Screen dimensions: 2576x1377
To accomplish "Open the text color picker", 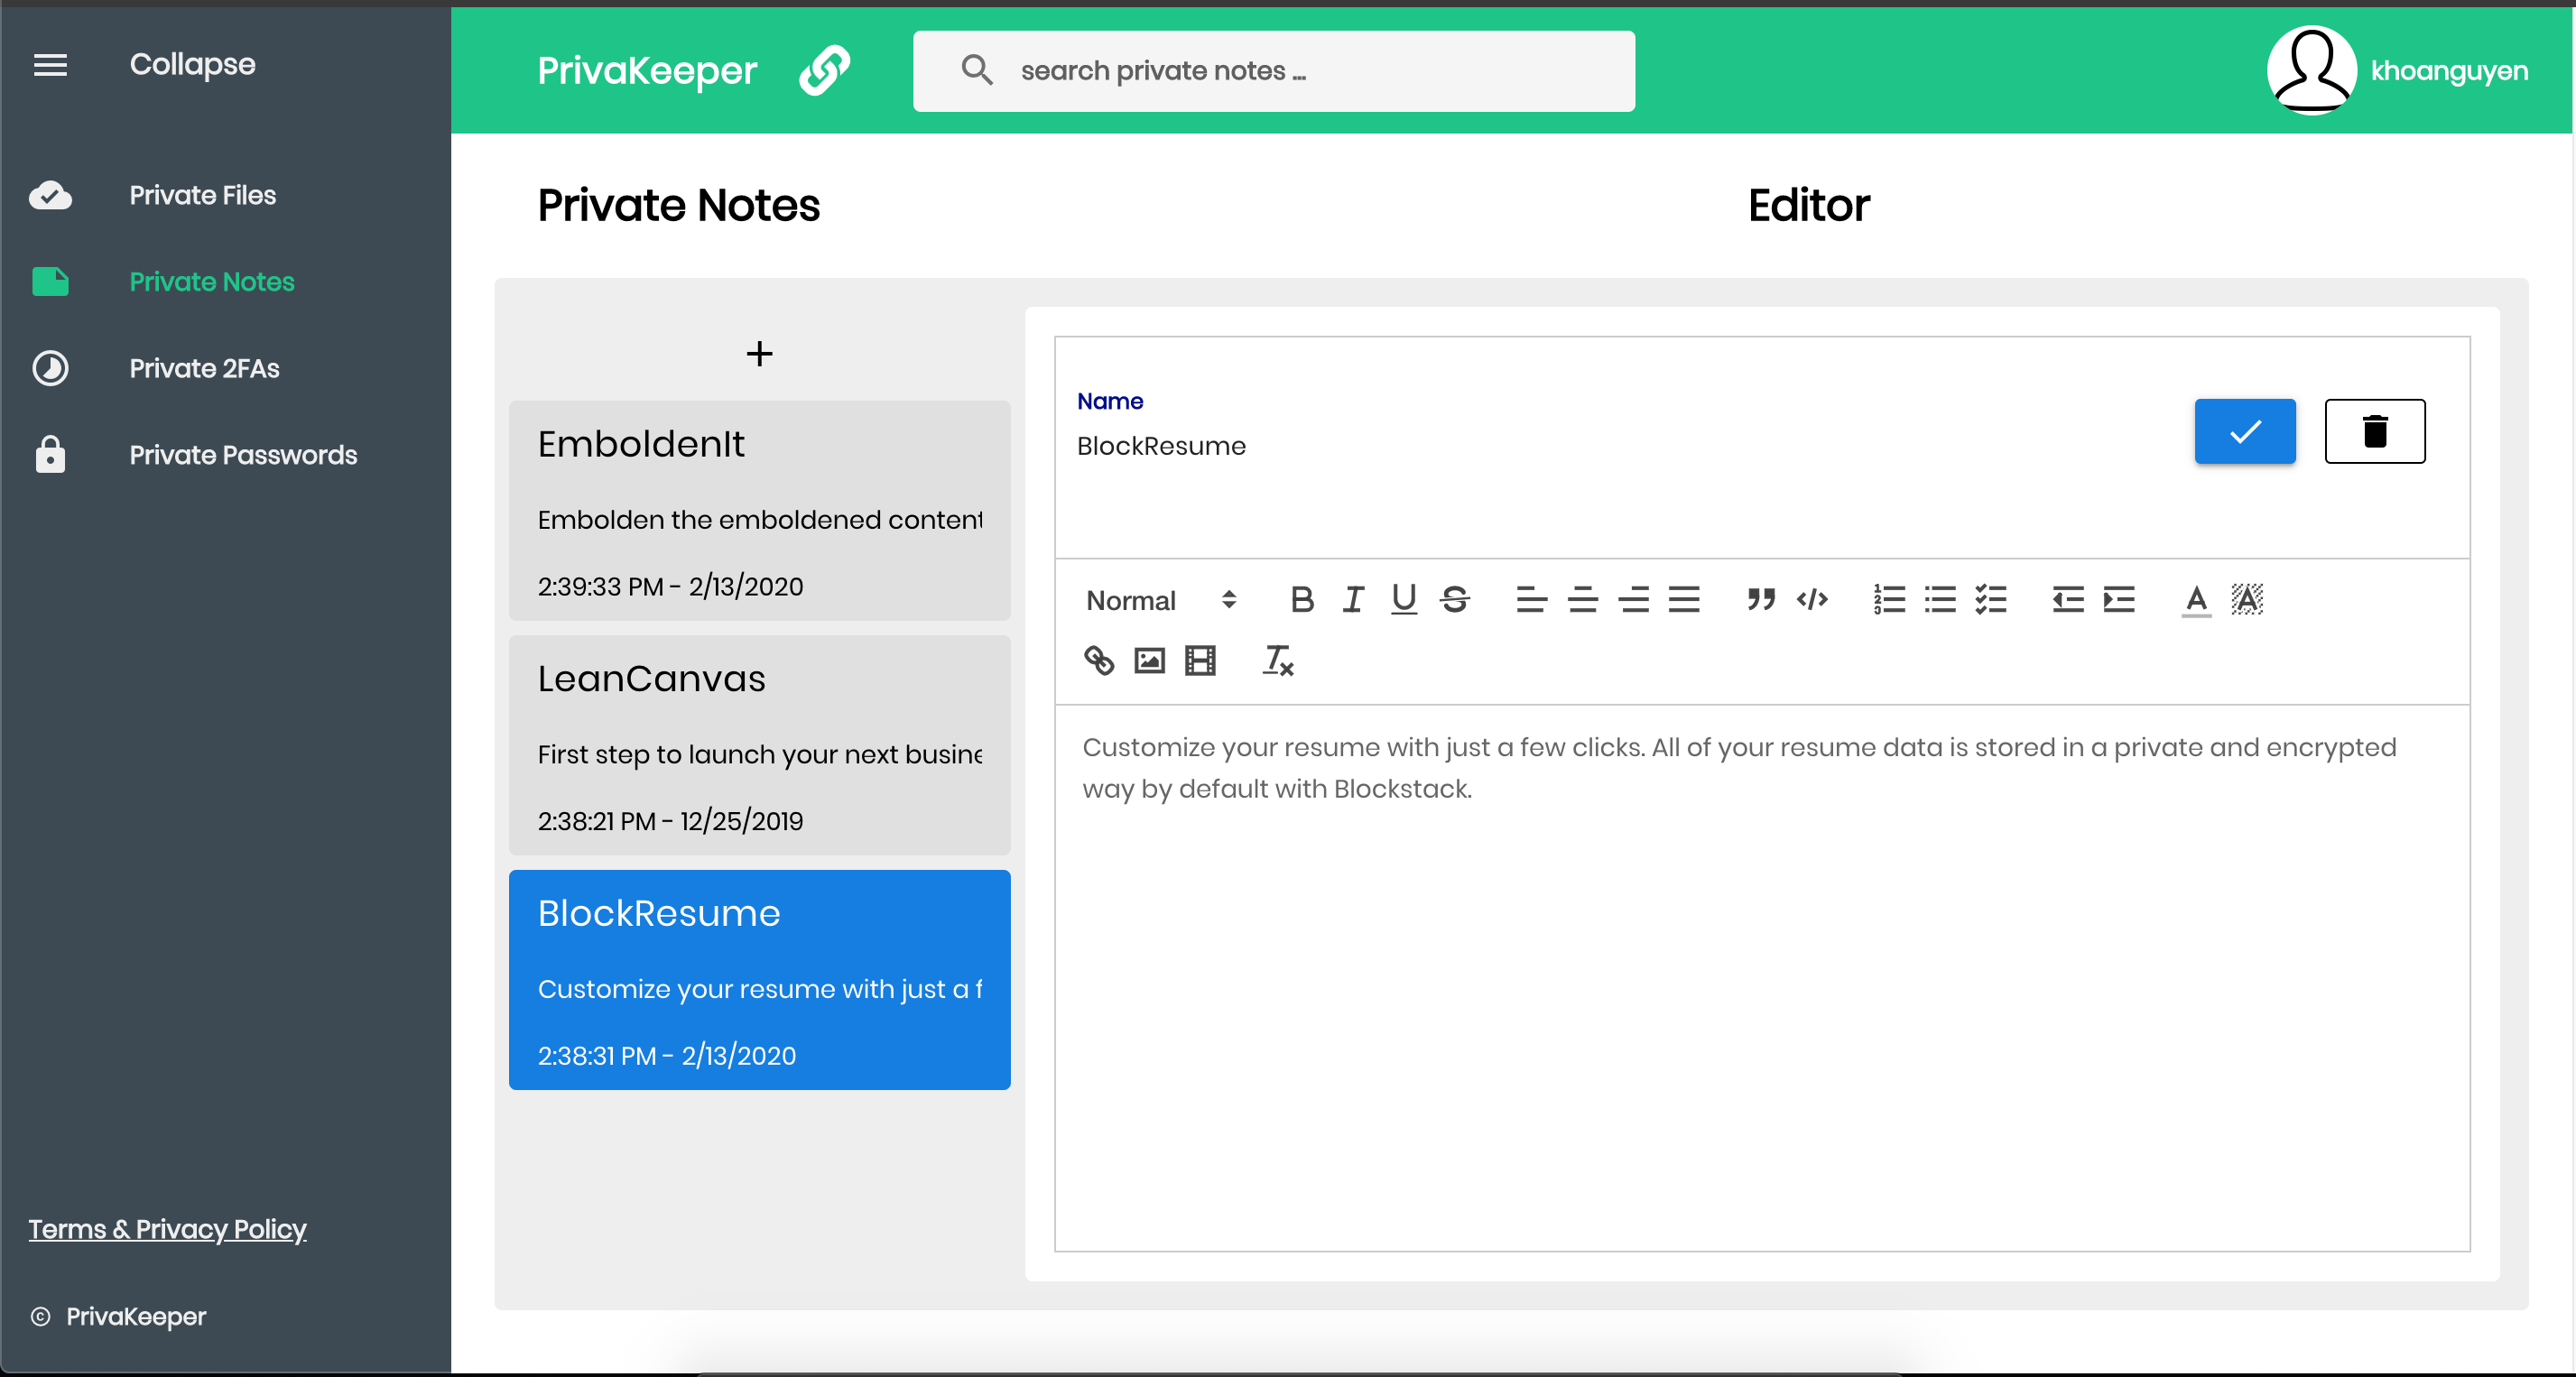I will pos(2196,600).
